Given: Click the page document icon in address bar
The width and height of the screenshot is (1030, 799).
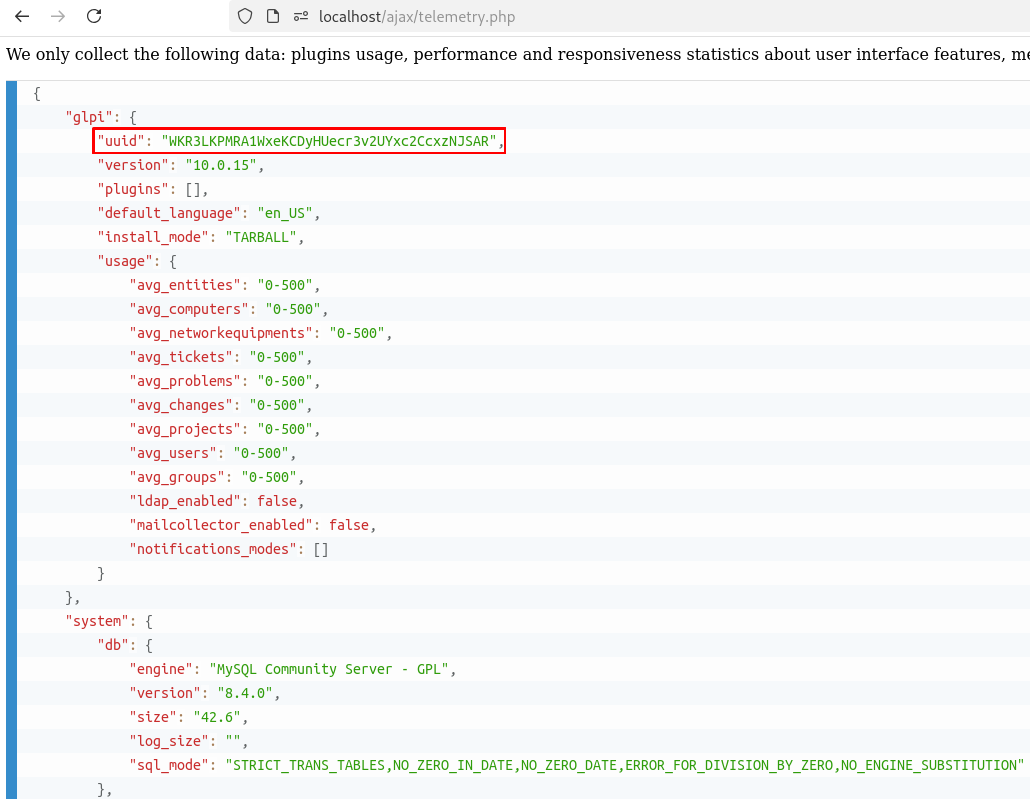Looking at the screenshot, I should click(x=272, y=16).
